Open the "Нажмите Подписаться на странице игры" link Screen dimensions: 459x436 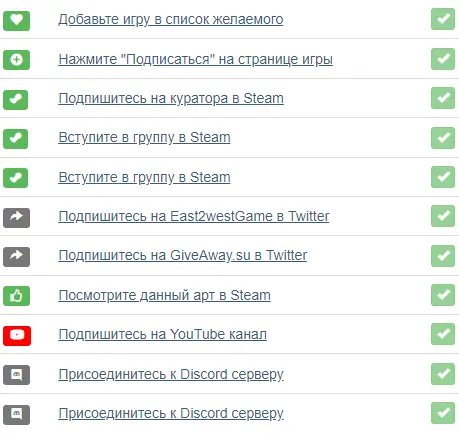[195, 59]
